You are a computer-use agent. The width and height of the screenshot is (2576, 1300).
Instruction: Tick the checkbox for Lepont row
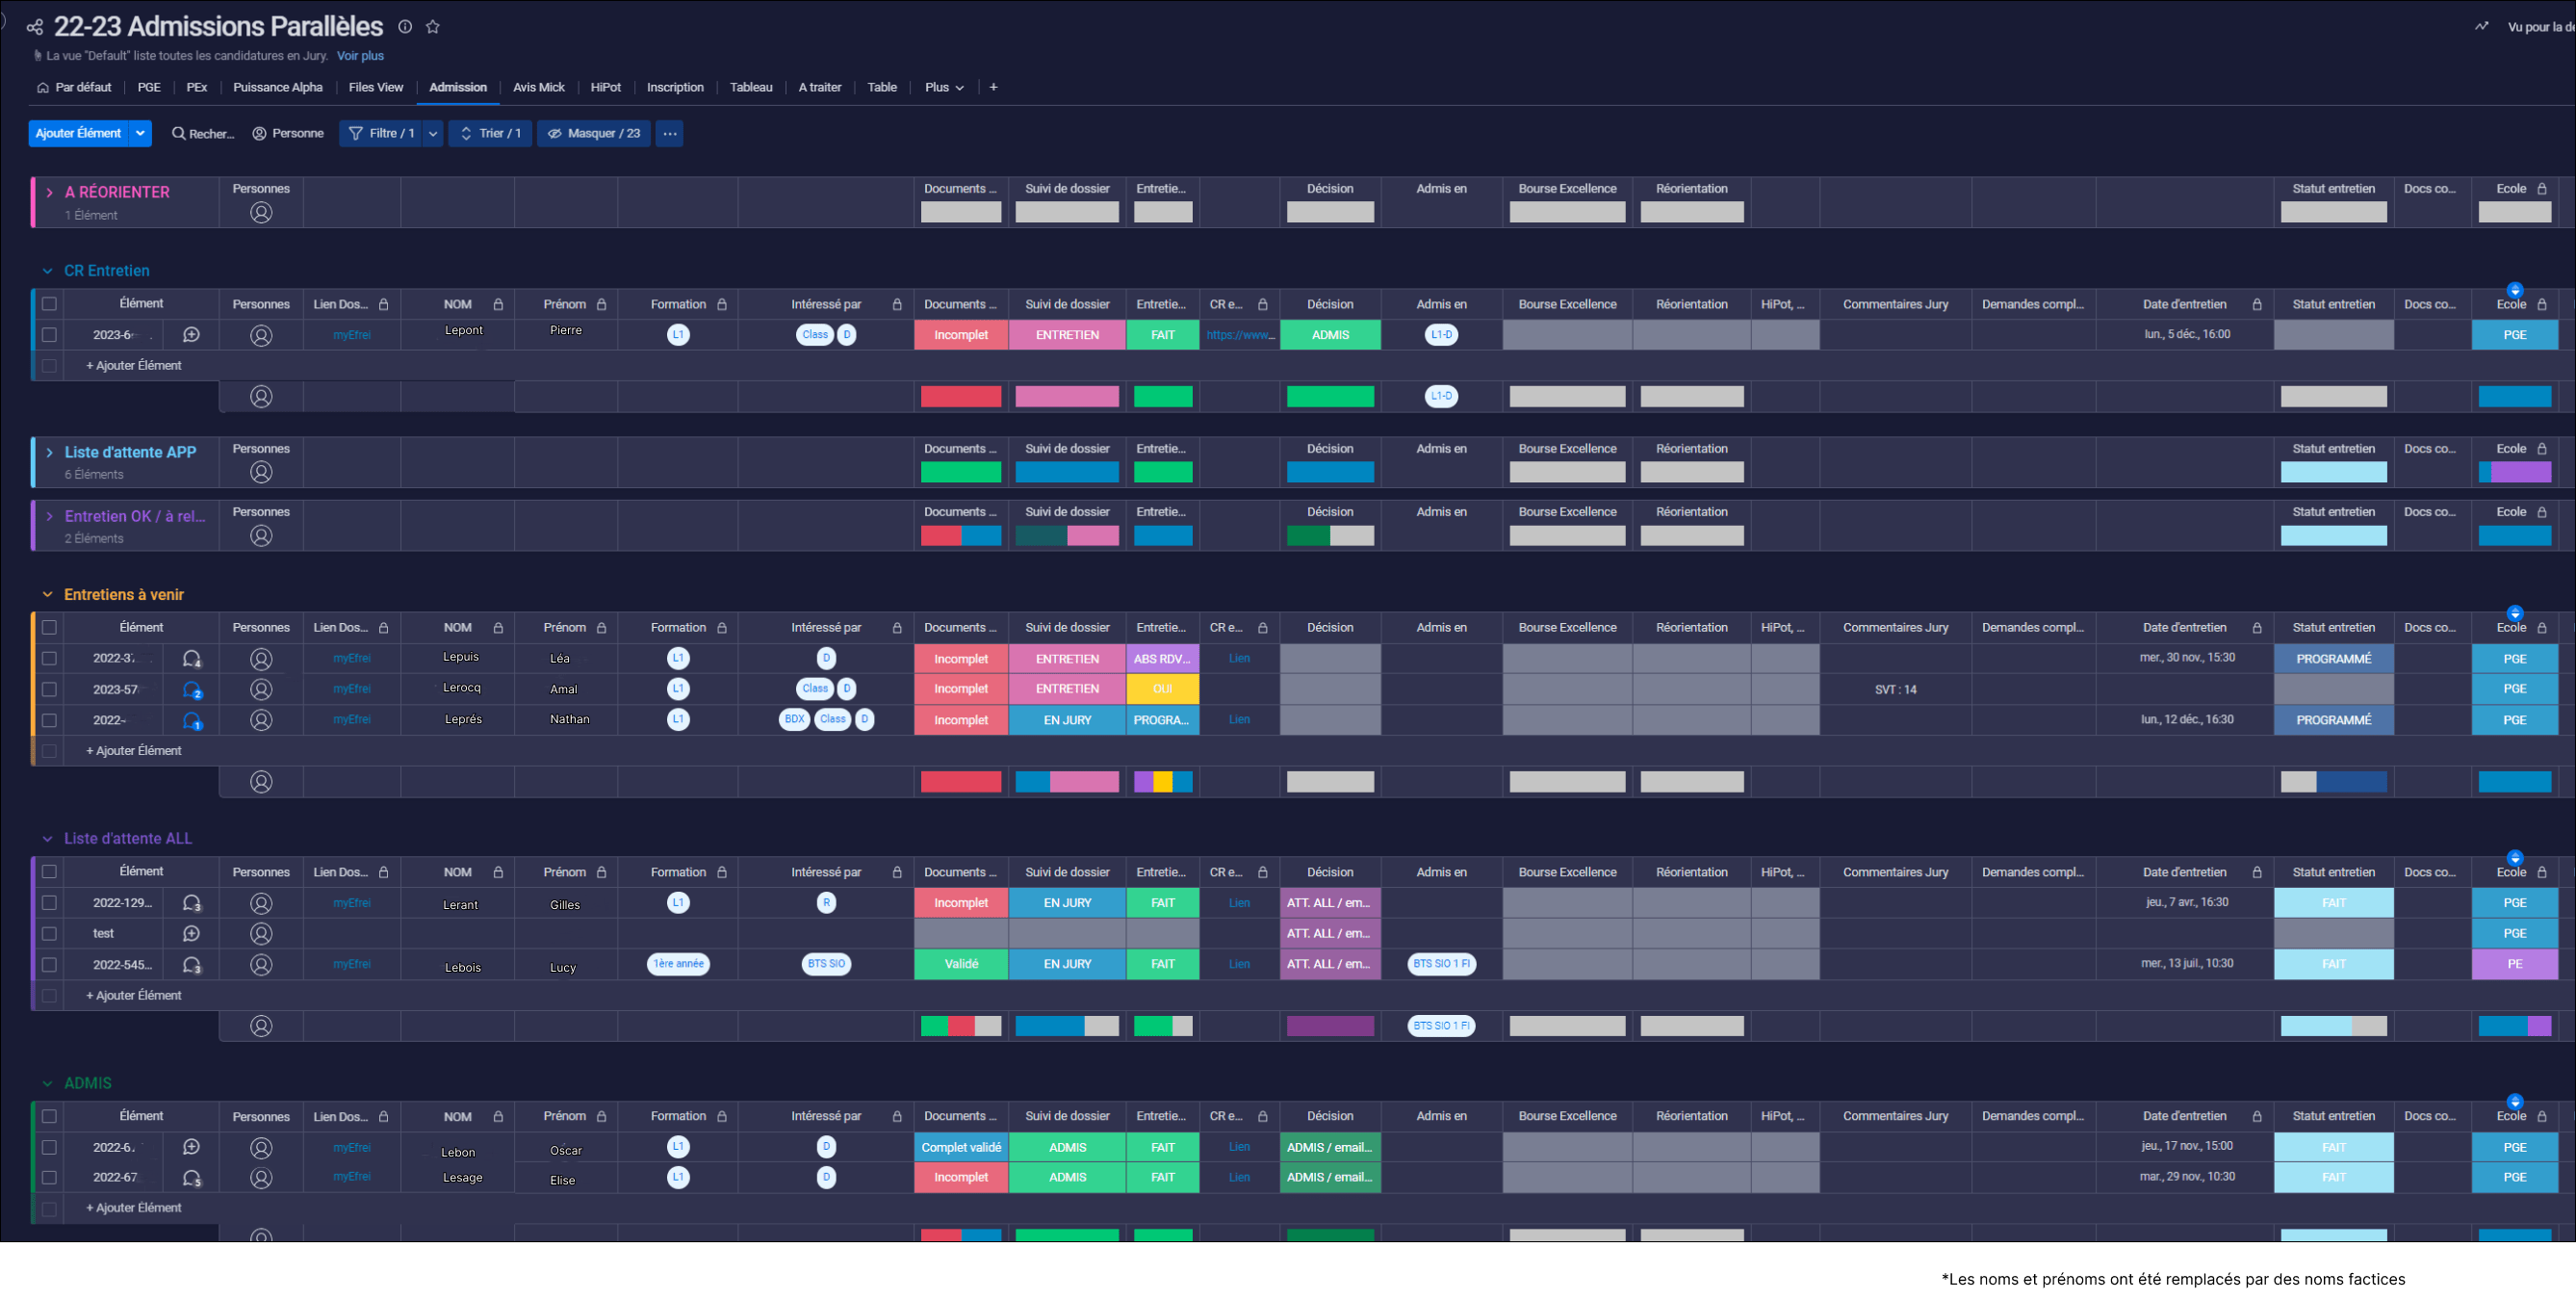[x=49, y=335]
